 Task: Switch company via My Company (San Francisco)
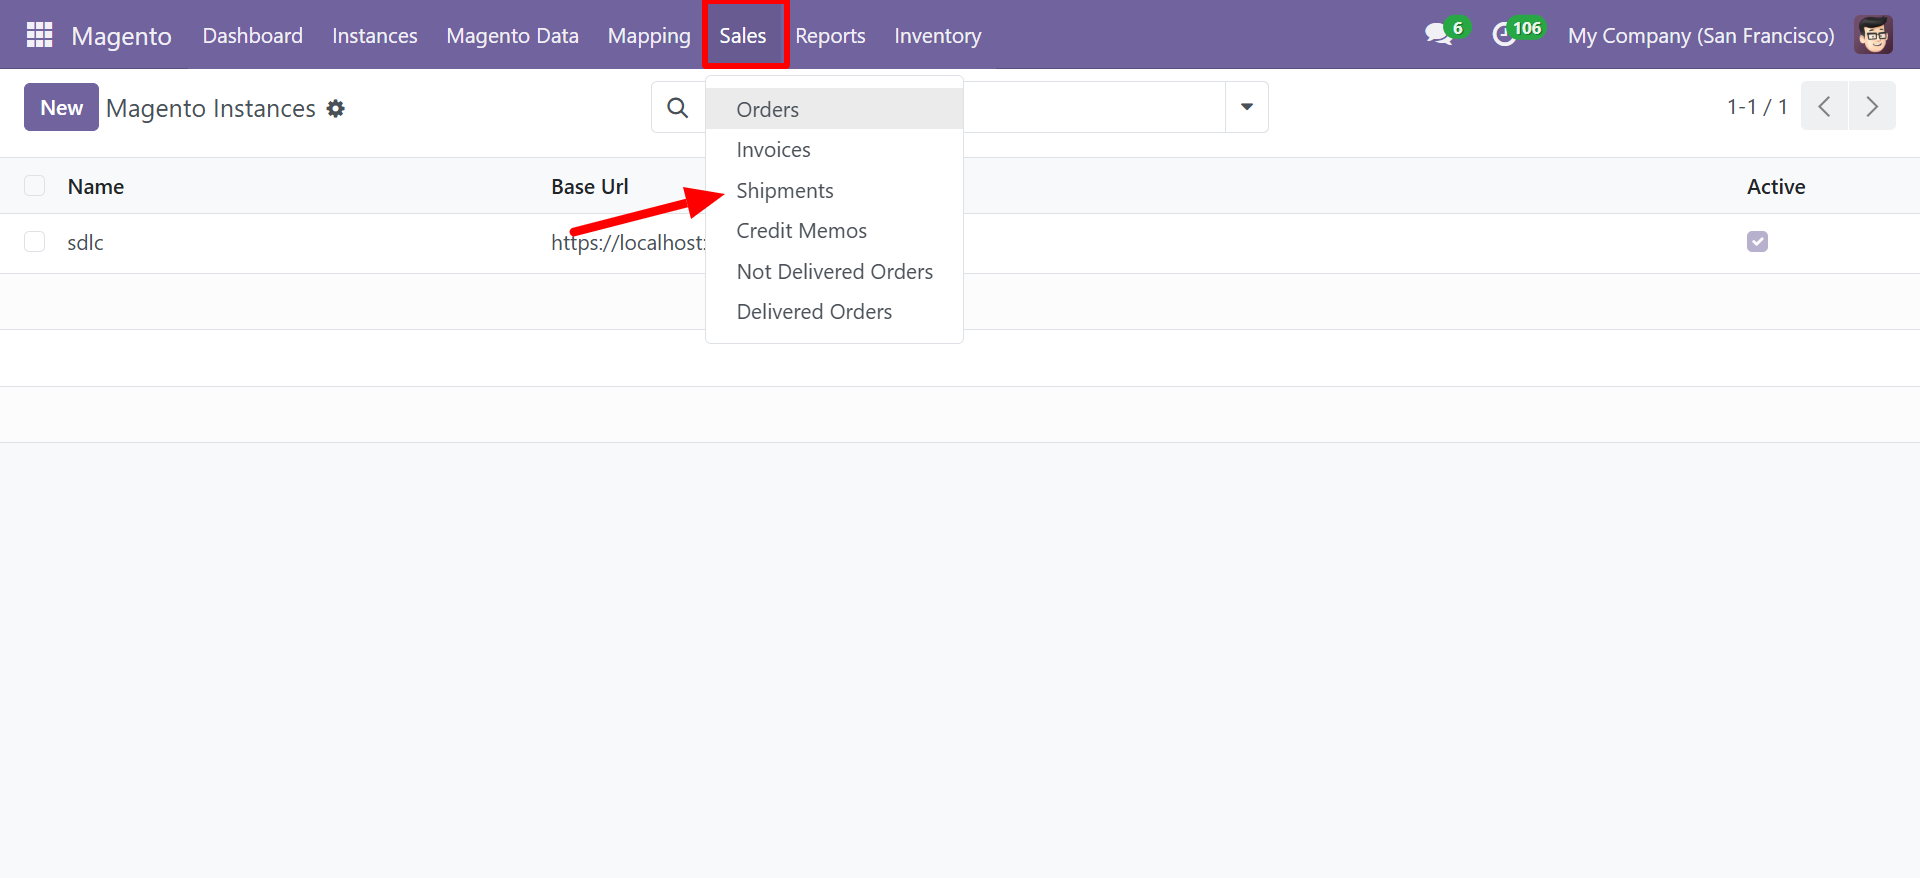1701,35
